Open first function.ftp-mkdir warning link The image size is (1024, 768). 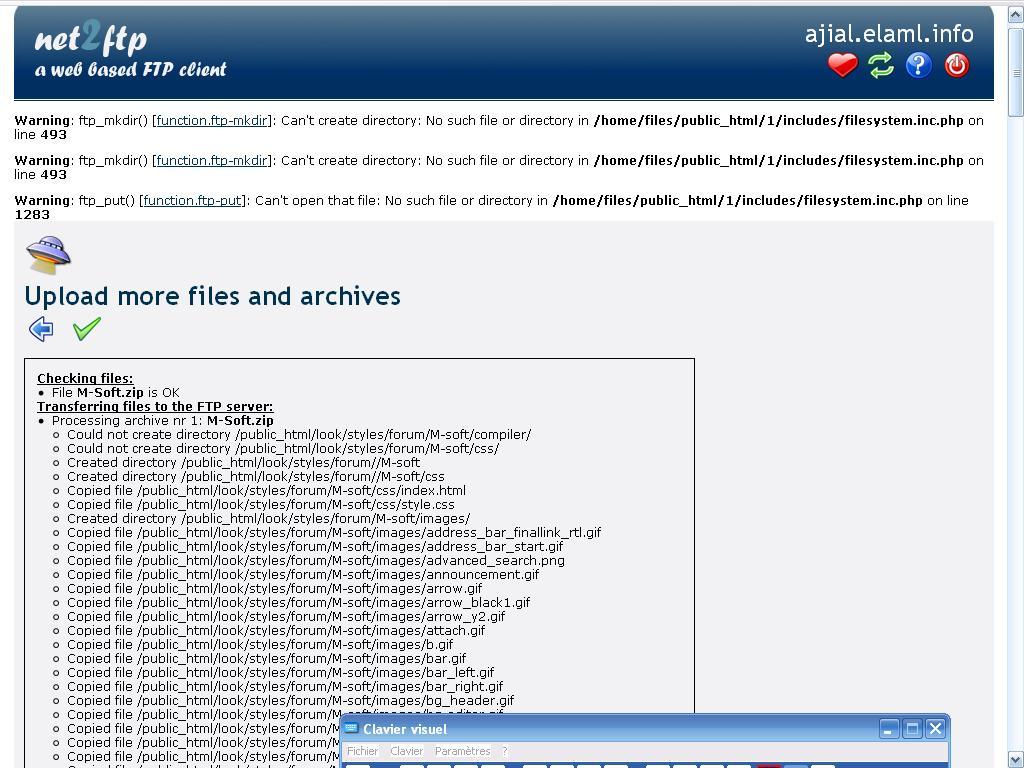[x=212, y=121]
